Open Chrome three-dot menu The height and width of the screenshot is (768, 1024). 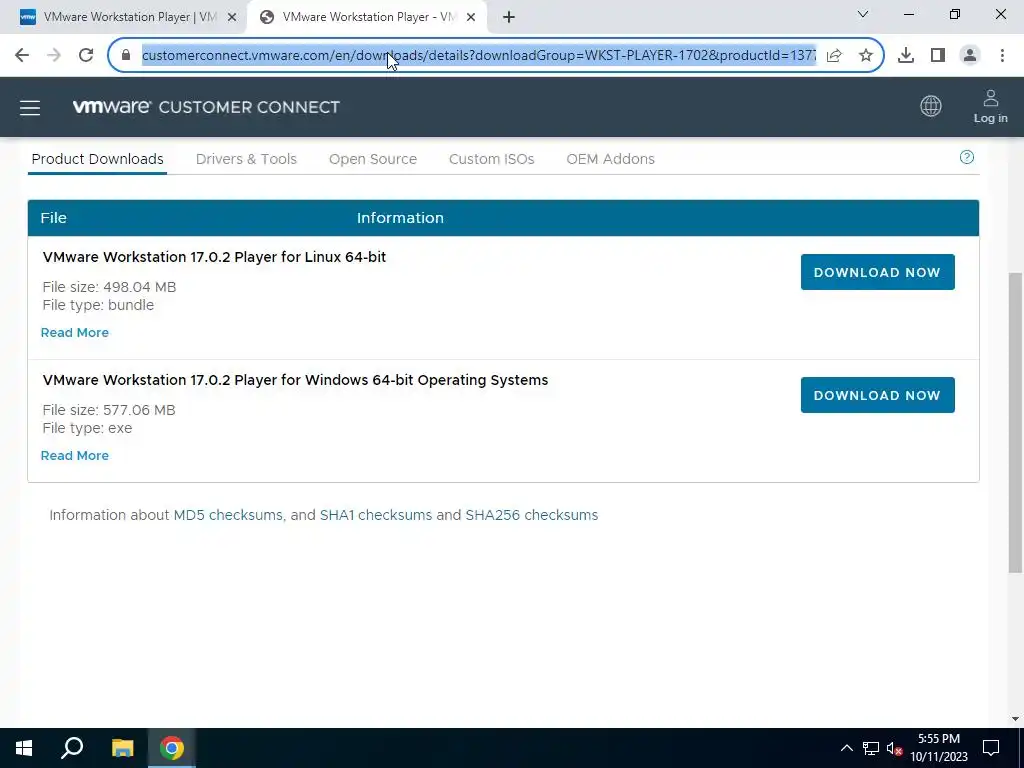point(1002,56)
